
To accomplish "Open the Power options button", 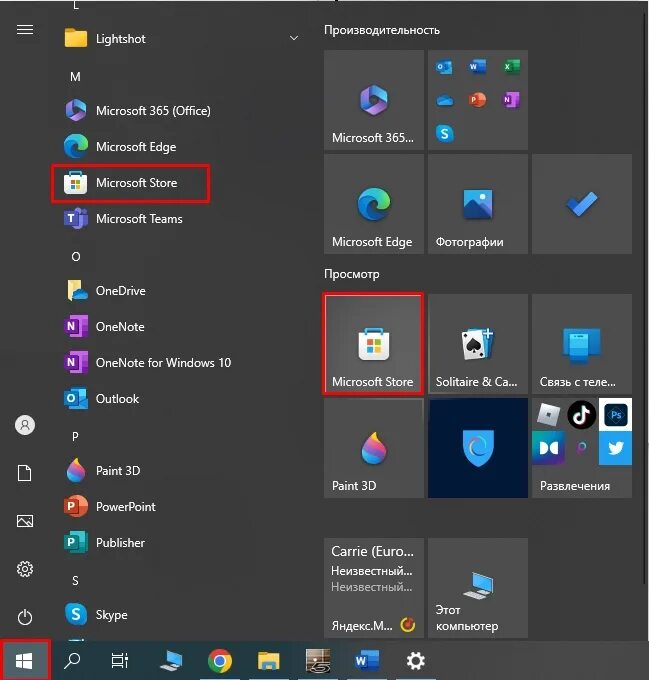I will point(25,617).
